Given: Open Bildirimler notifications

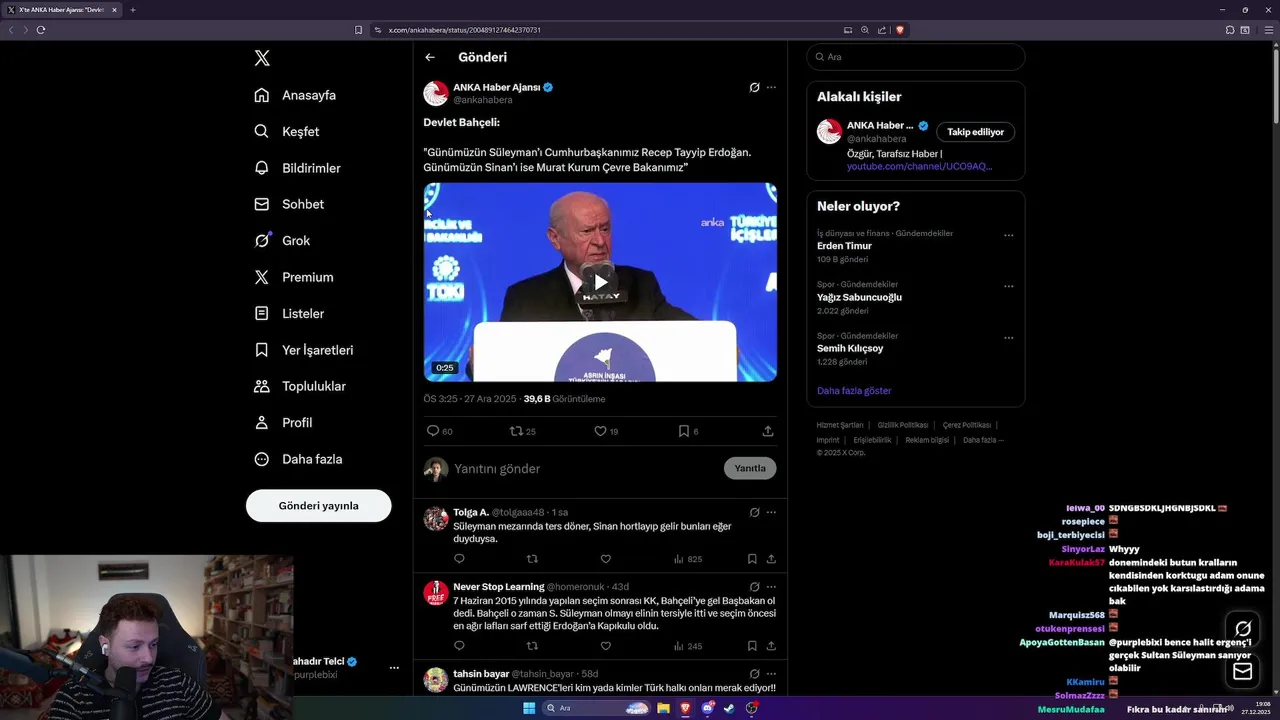Looking at the screenshot, I should [x=298, y=168].
